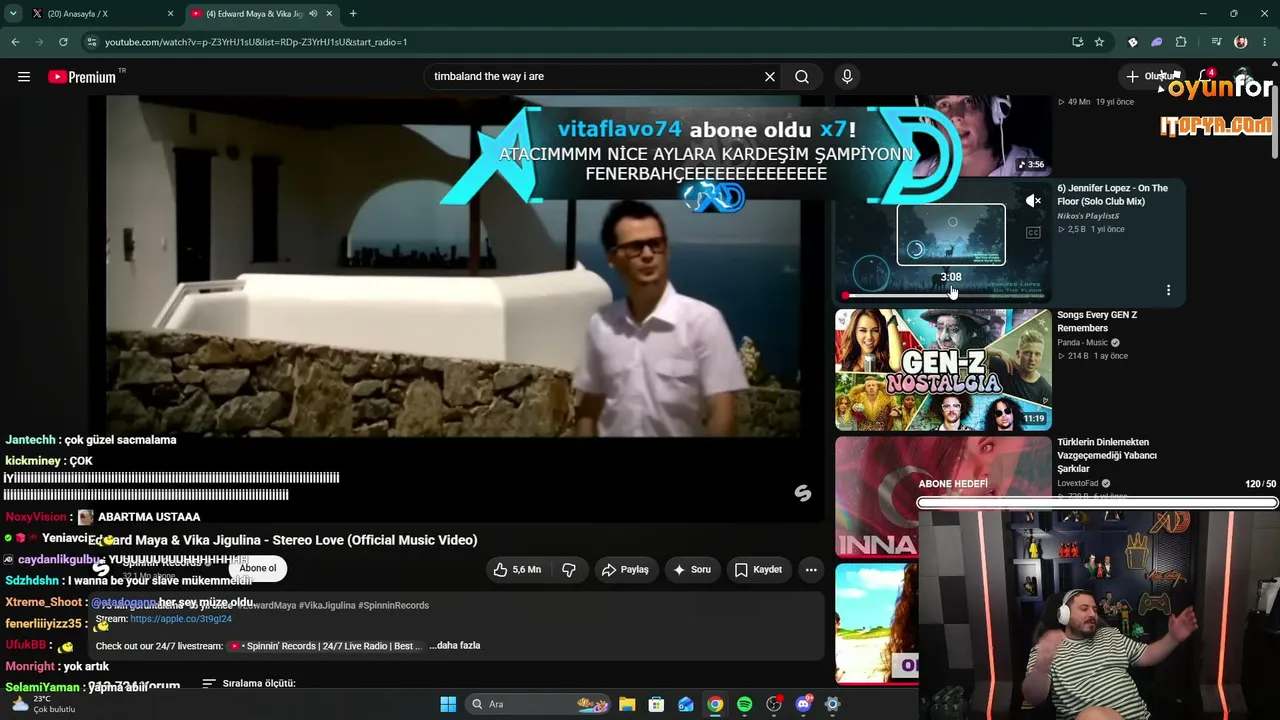Viewport: 1280px width, 720px height.
Task: Bookmark this page with the star
Action: [1099, 42]
